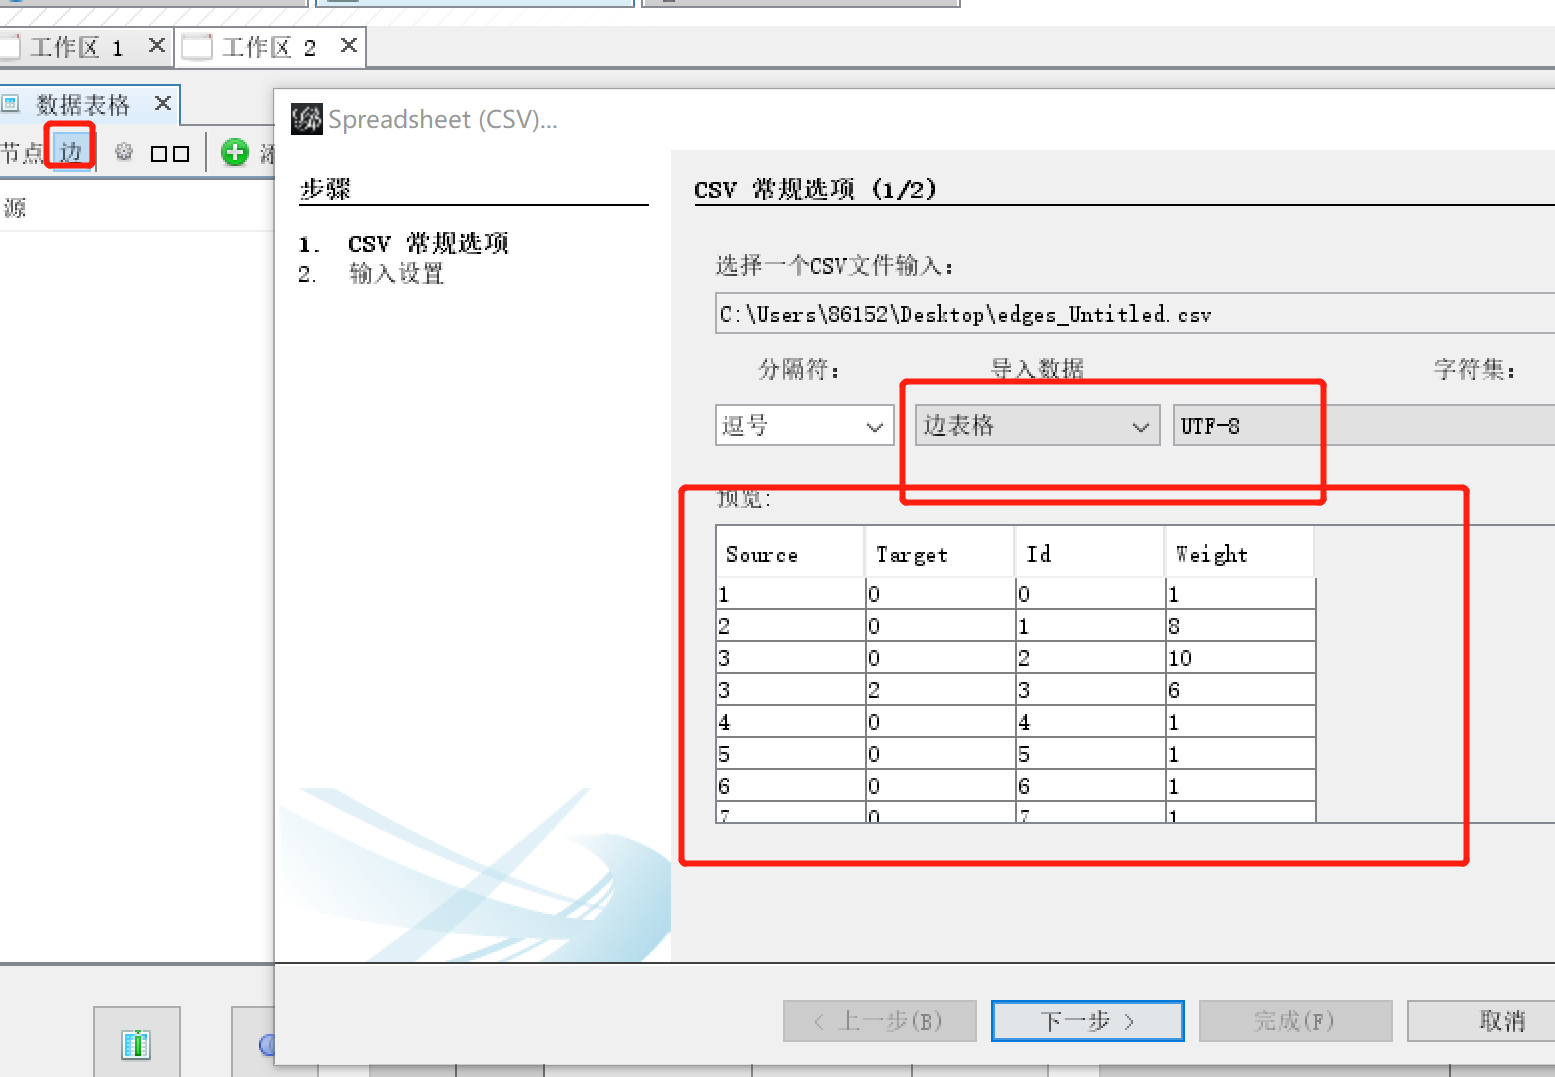Select the 边 edges table view
Screen dimensions: 1555x1077
tap(69, 151)
